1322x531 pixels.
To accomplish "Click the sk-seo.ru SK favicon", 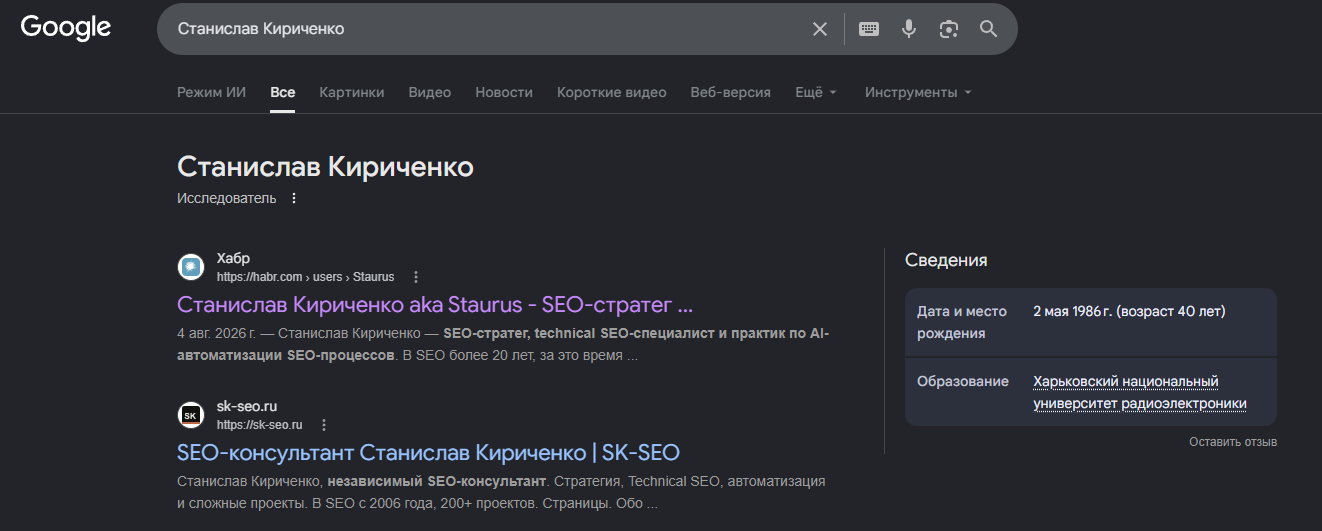I will 191,415.
